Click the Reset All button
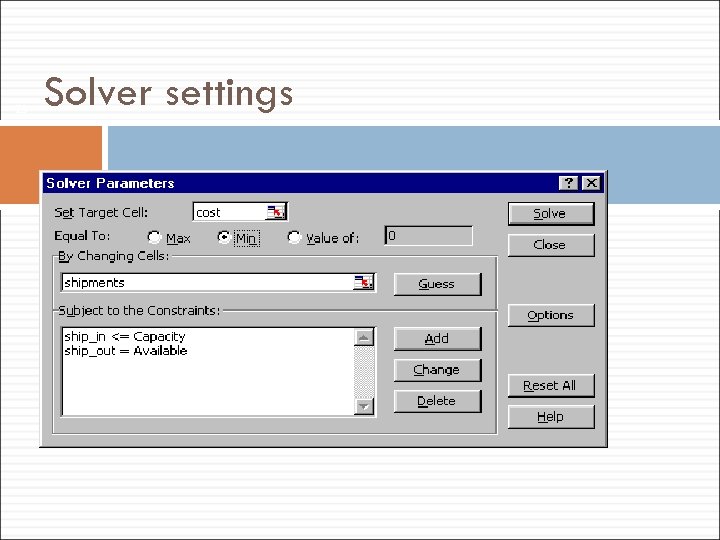The width and height of the screenshot is (720, 540). (x=551, y=385)
